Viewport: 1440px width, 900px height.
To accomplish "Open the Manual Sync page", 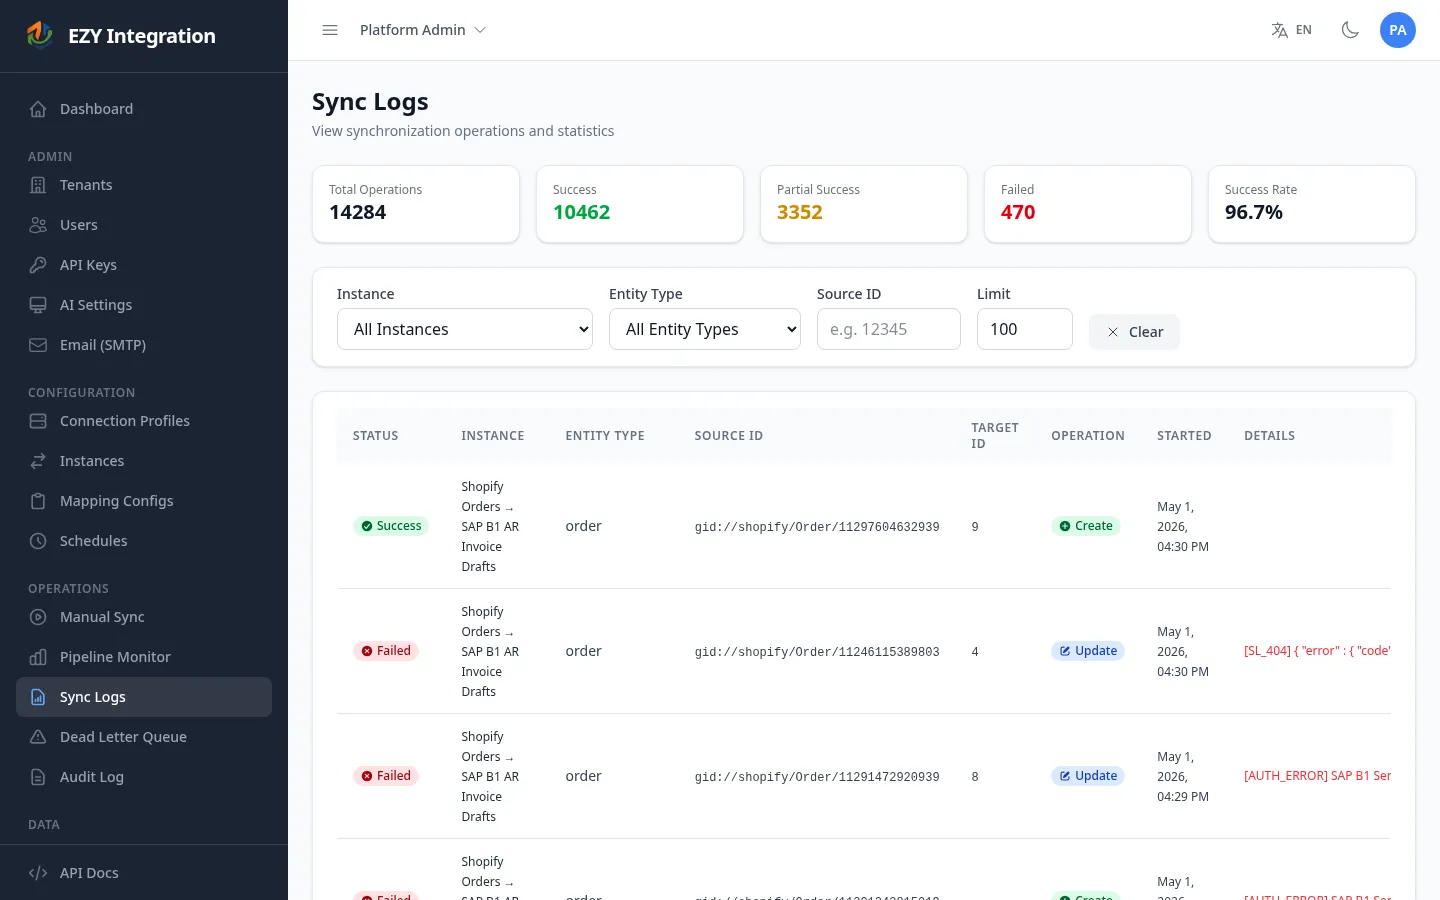I will (144, 617).
